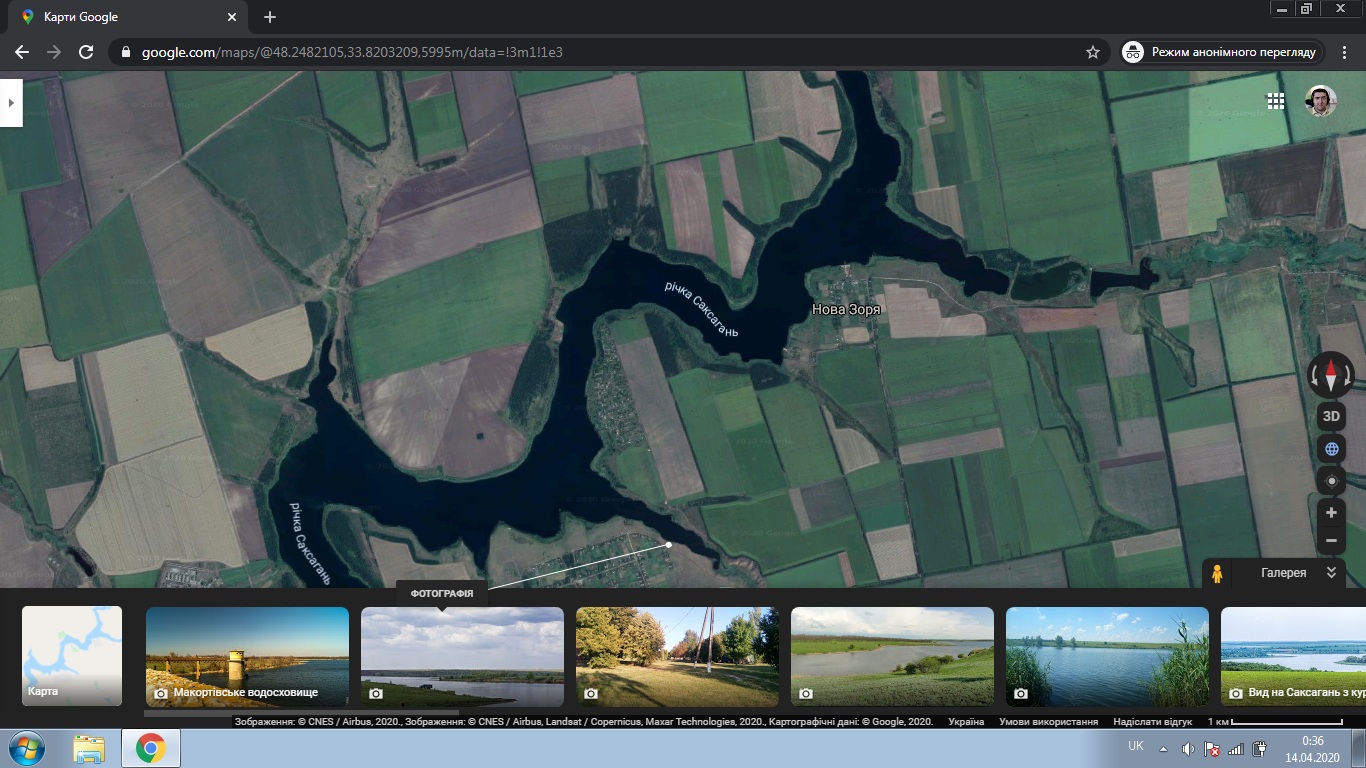Open a new browser tab

point(270,17)
